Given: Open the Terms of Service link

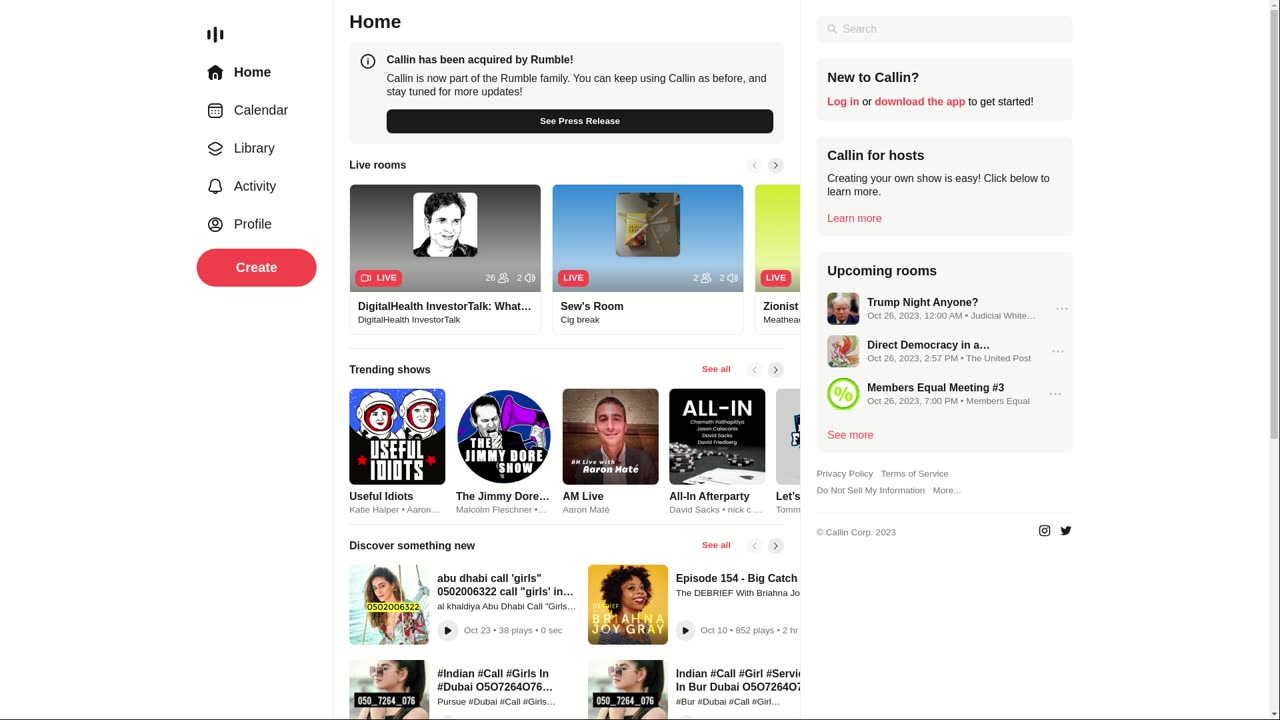Looking at the screenshot, I should point(915,474).
